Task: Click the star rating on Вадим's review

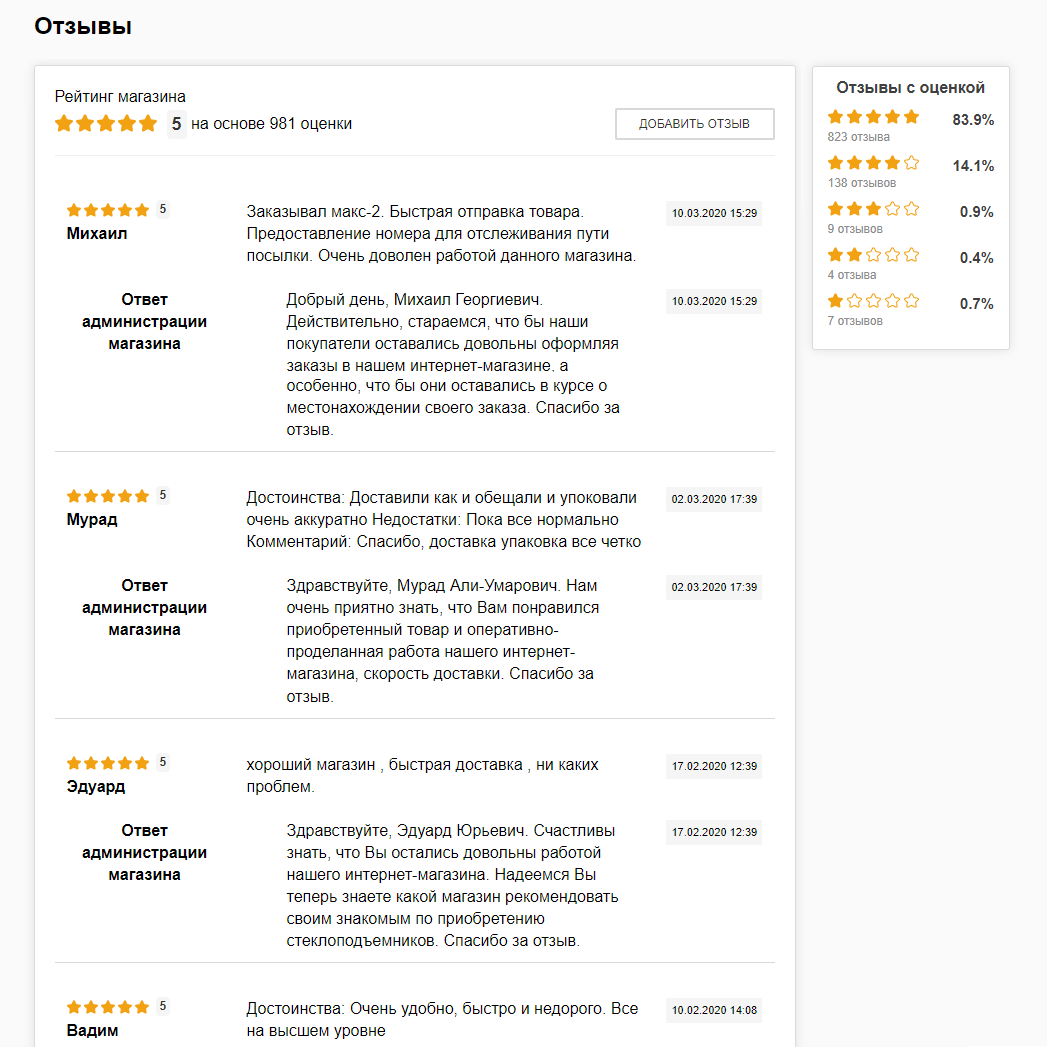Action: [x=108, y=1007]
